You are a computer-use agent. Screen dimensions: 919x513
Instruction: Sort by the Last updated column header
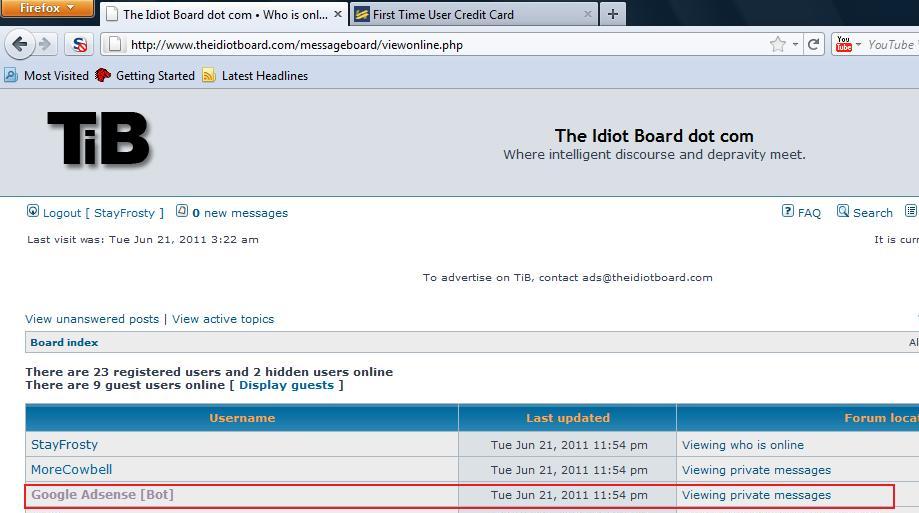tap(568, 418)
